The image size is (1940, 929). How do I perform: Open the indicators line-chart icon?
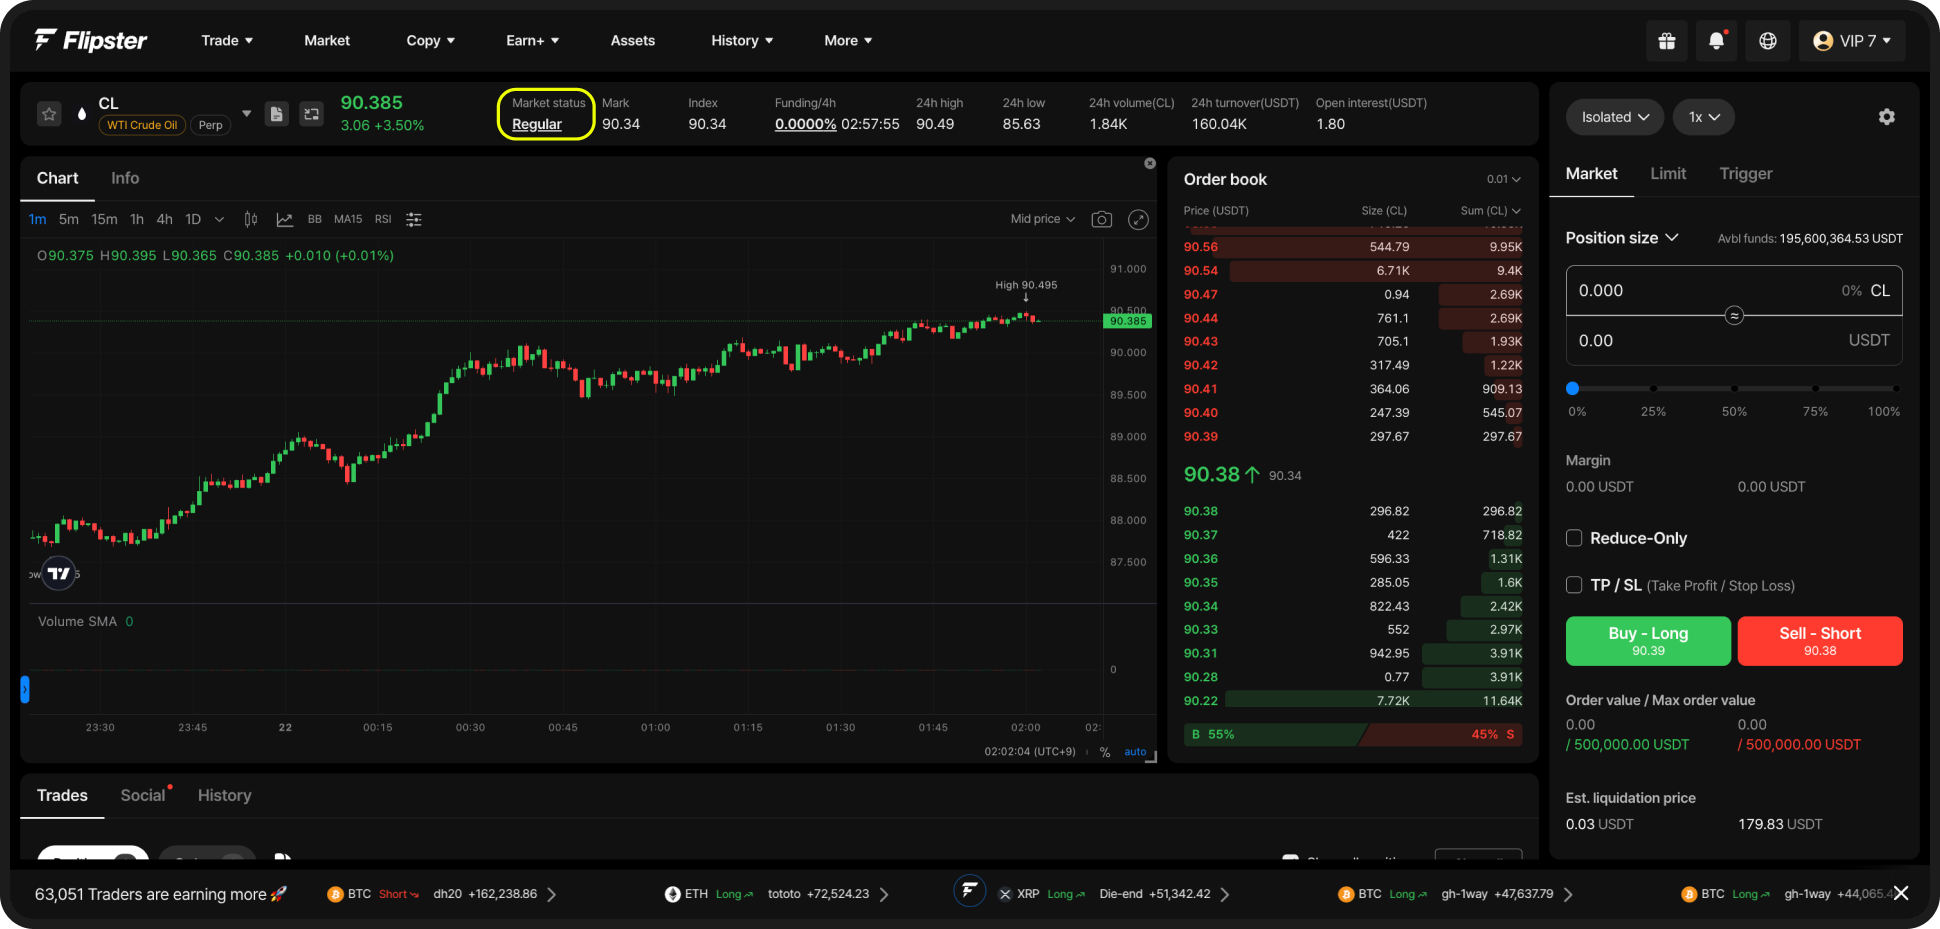click(285, 219)
